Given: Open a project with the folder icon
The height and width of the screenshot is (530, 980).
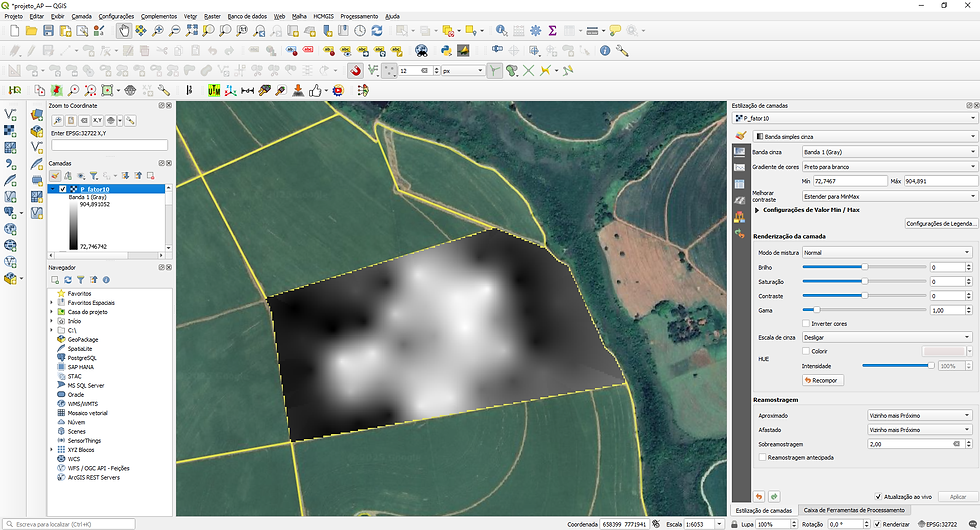Looking at the screenshot, I should point(31,31).
